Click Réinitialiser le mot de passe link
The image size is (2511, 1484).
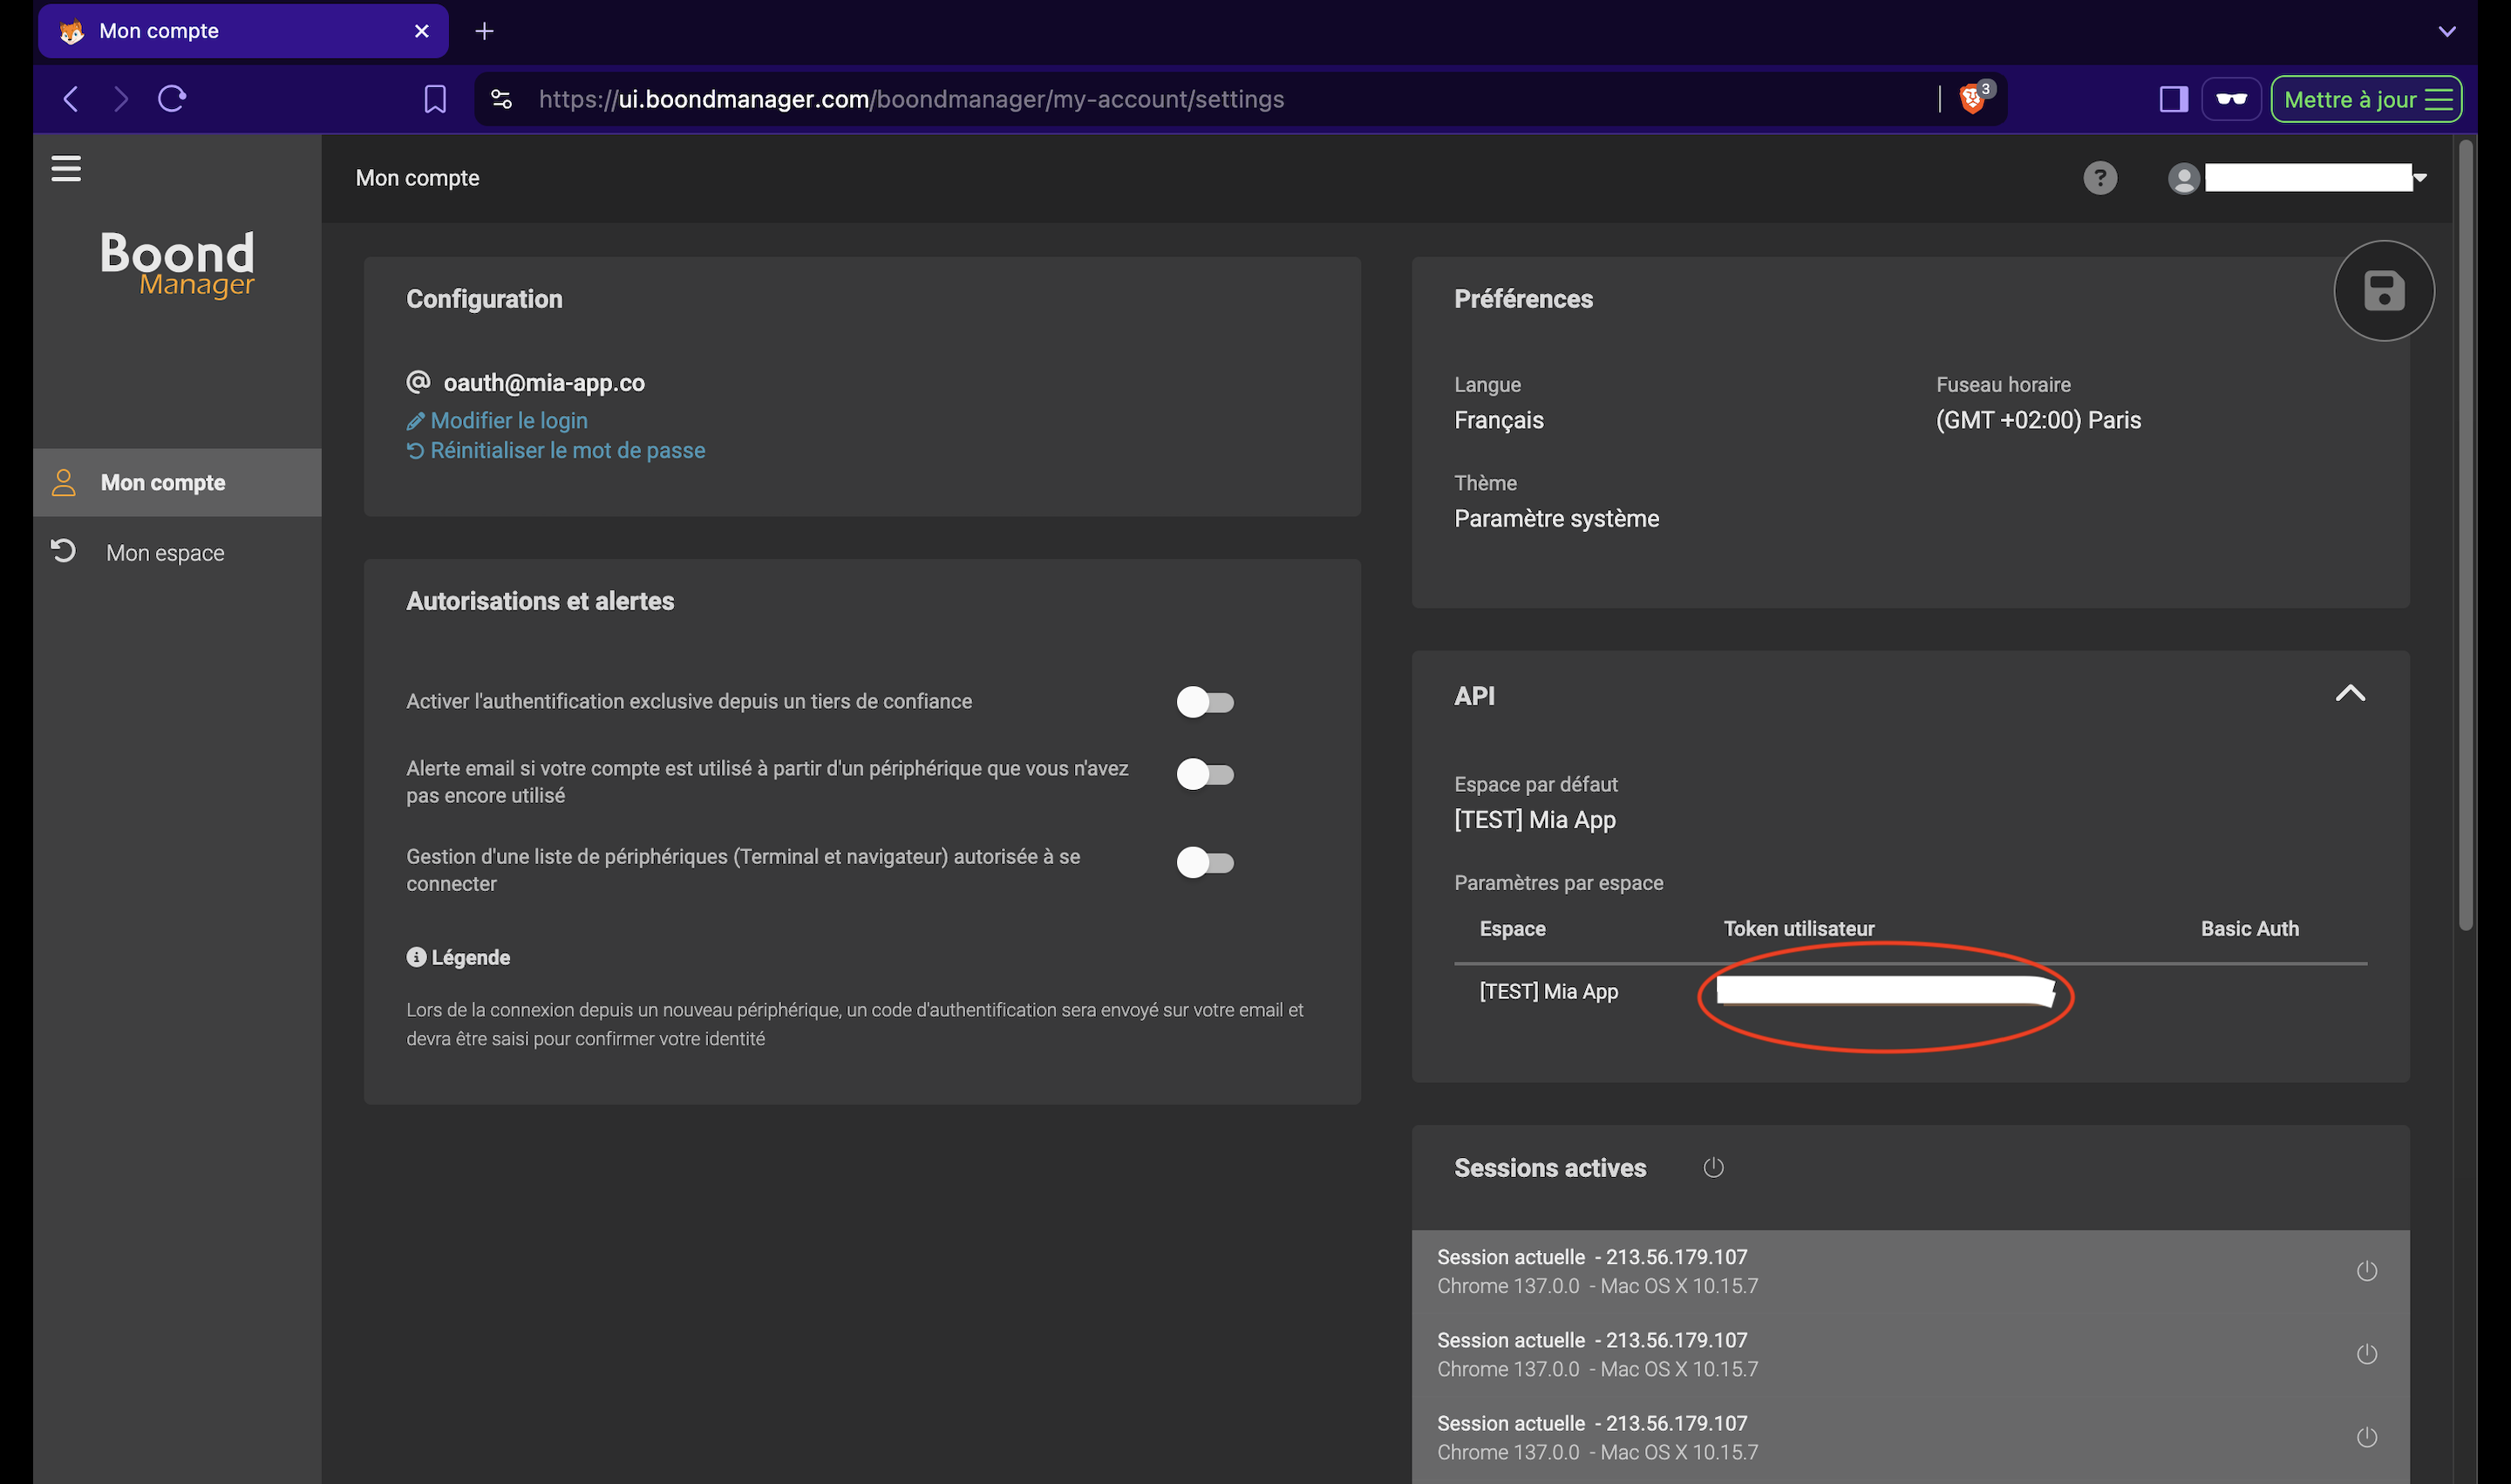click(555, 451)
